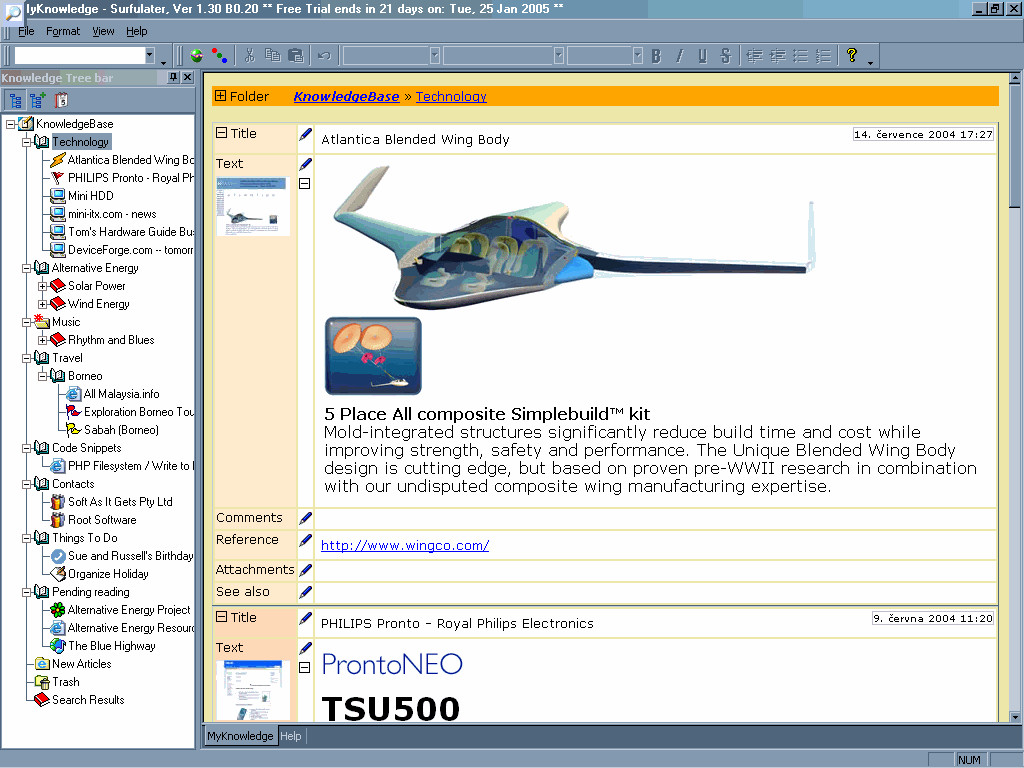Click the Cut scissors icon

249,56
